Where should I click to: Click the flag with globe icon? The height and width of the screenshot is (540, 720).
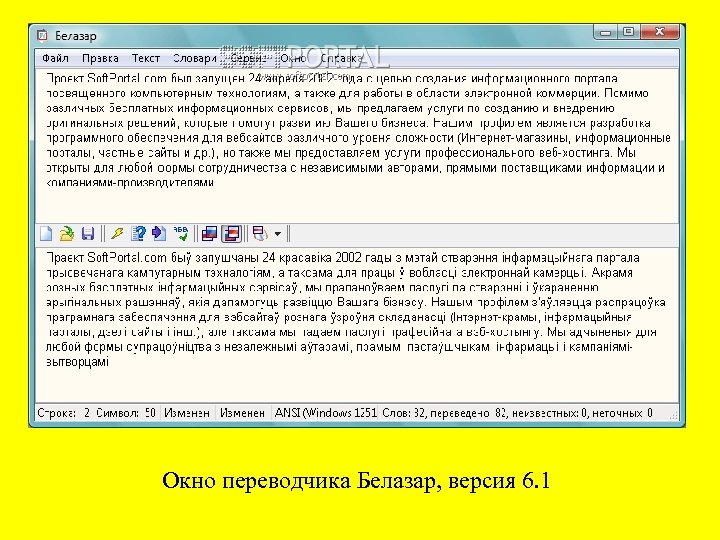260,234
